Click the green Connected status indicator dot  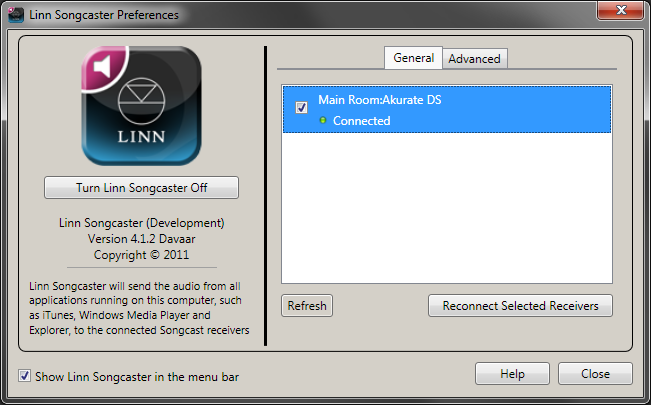[323, 120]
